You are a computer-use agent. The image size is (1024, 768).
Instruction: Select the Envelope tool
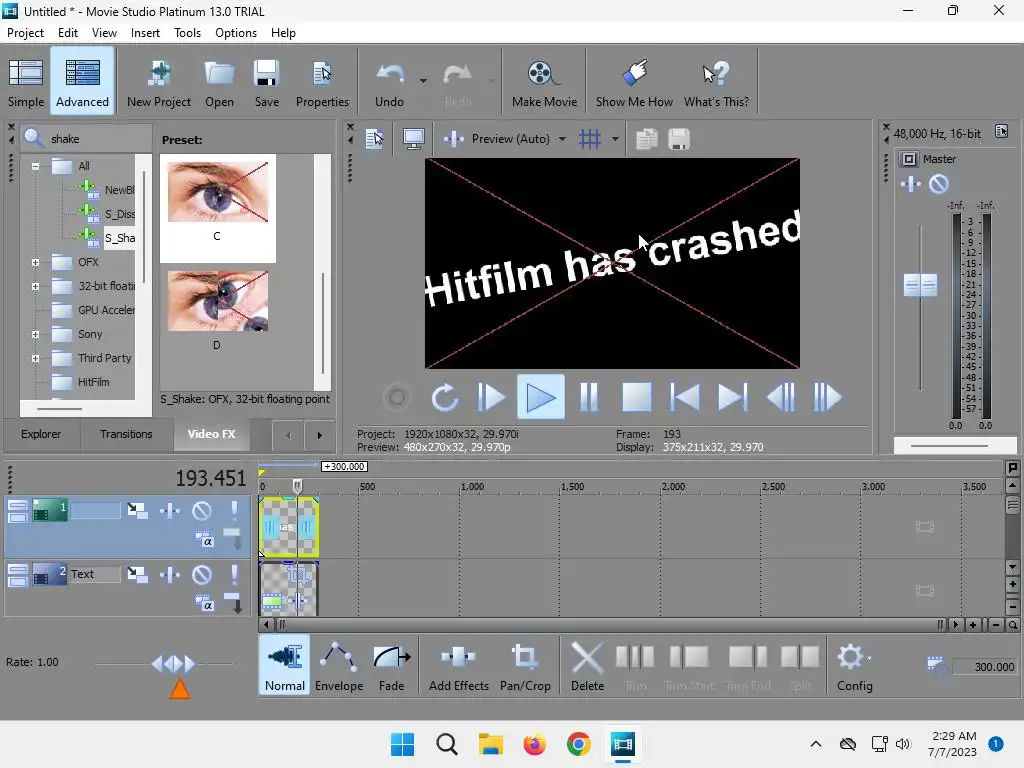[x=339, y=666]
